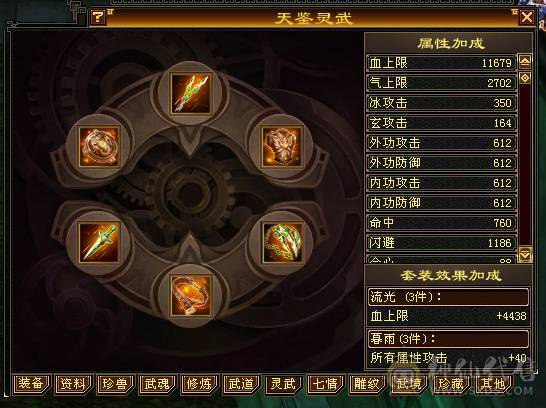Click the attribute list scrollbar thumb
This screenshot has height=408, width=546.
(x=525, y=78)
